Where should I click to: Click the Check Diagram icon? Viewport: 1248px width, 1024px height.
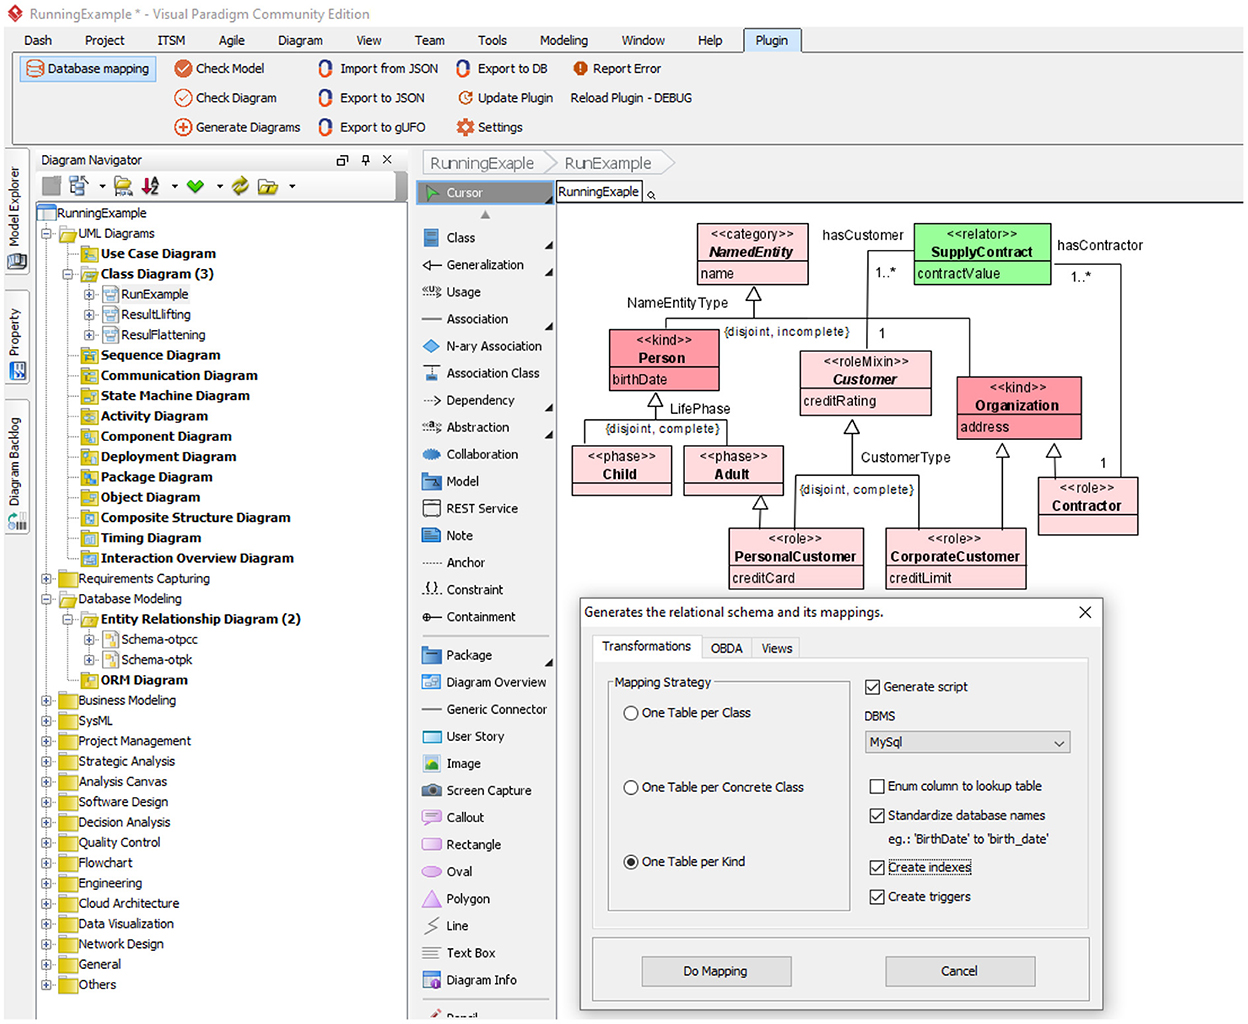(x=183, y=98)
